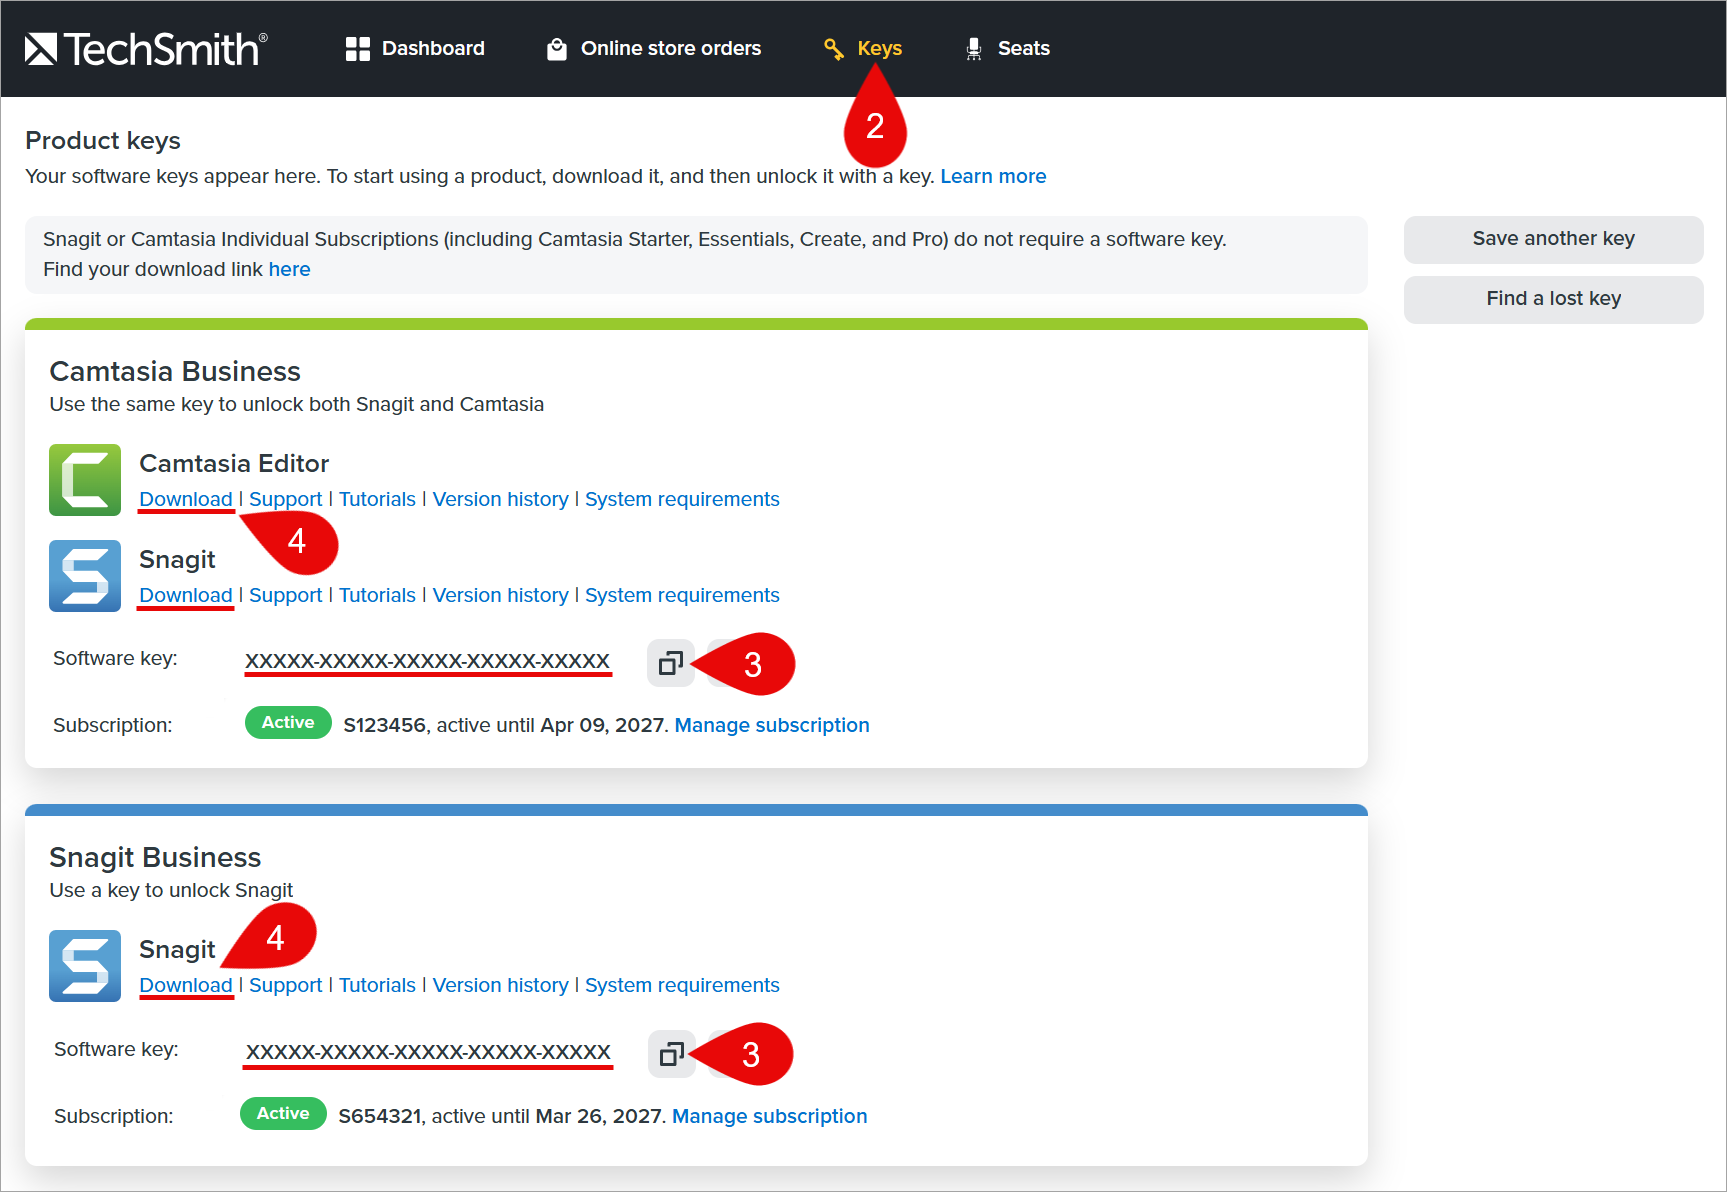This screenshot has height=1192, width=1727.
Task: Manage subscription S654321
Action: (x=770, y=1116)
